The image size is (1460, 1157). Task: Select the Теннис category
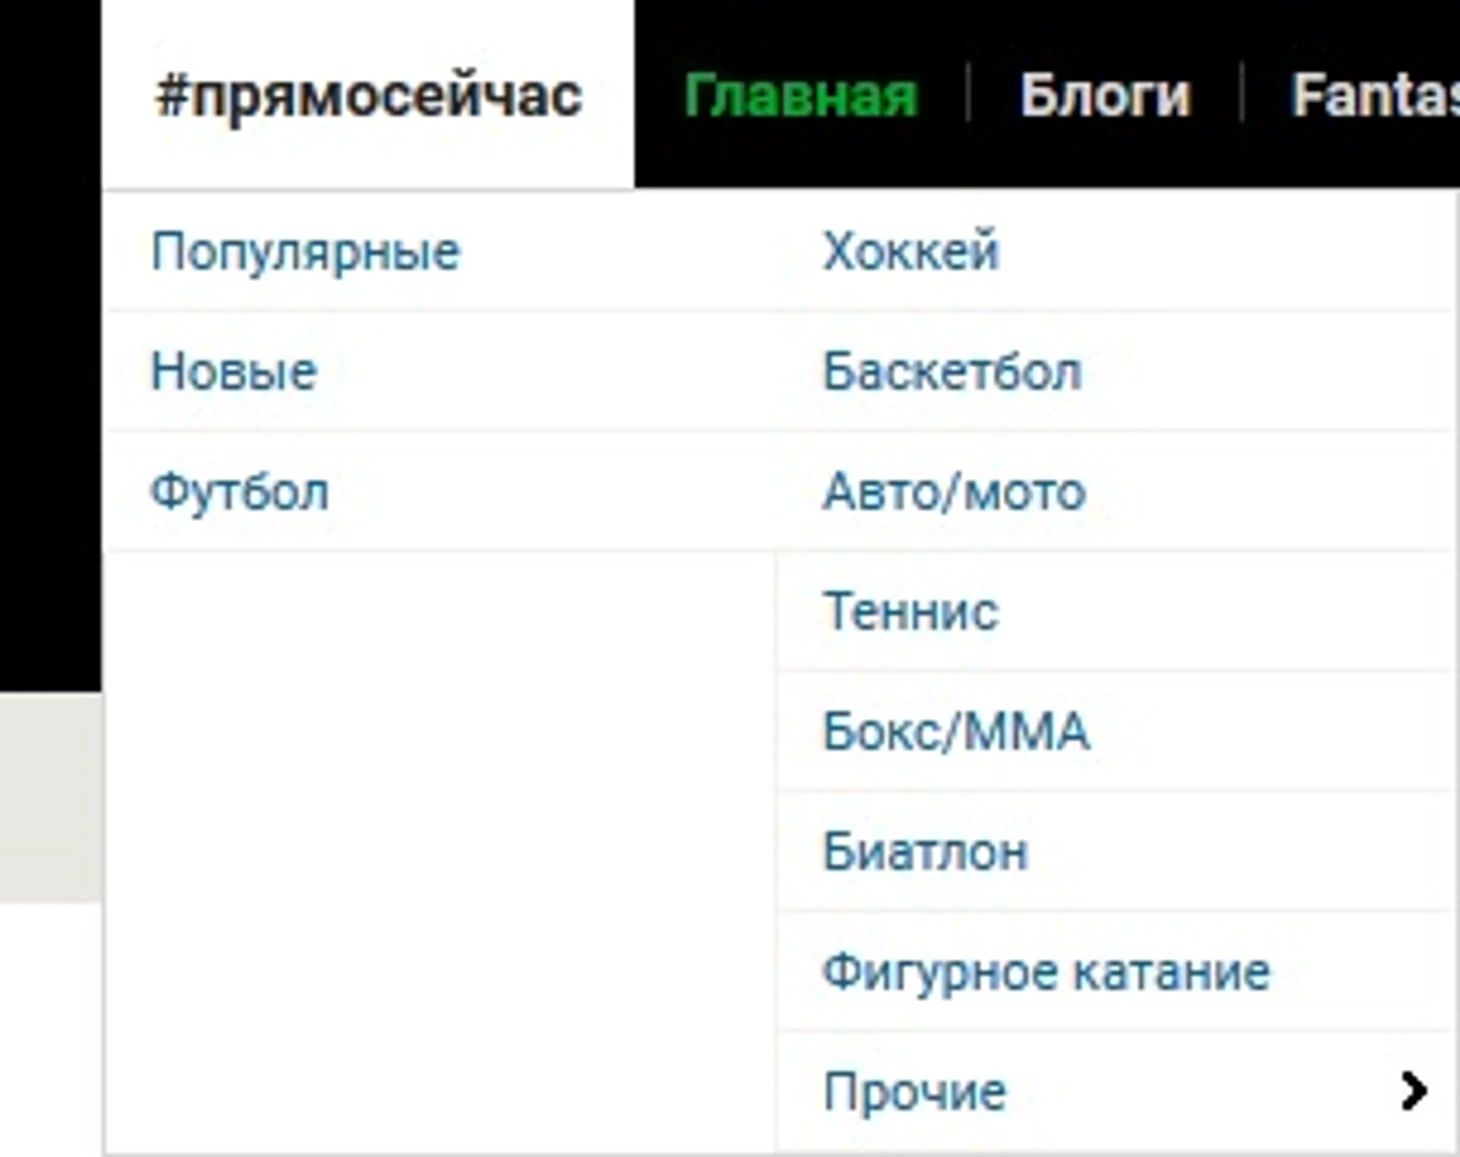[x=910, y=611]
